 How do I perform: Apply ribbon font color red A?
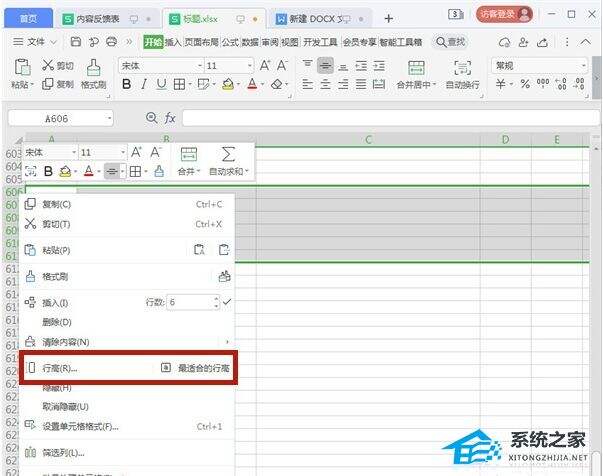[x=252, y=84]
